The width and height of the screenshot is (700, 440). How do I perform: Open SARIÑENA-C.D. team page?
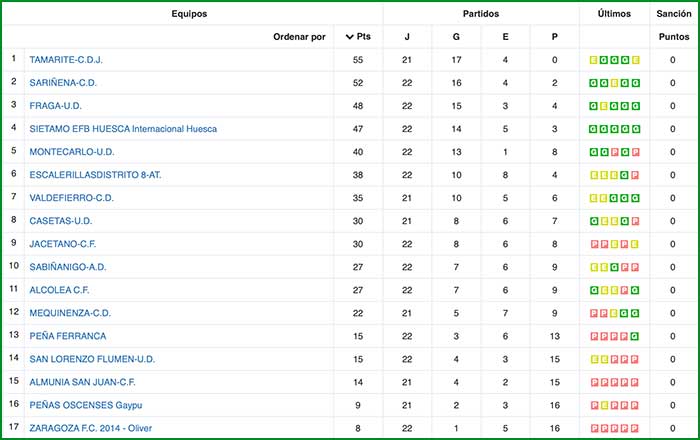click(76, 83)
